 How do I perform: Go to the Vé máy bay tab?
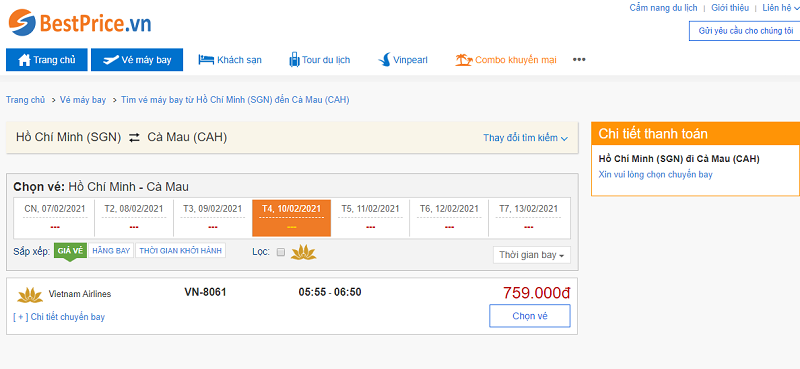pos(137,60)
